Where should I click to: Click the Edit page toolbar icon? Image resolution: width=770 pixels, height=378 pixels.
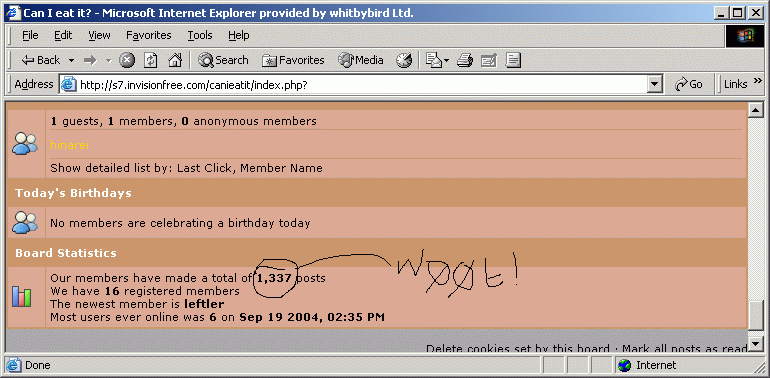pyautogui.click(x=489, y=60)
